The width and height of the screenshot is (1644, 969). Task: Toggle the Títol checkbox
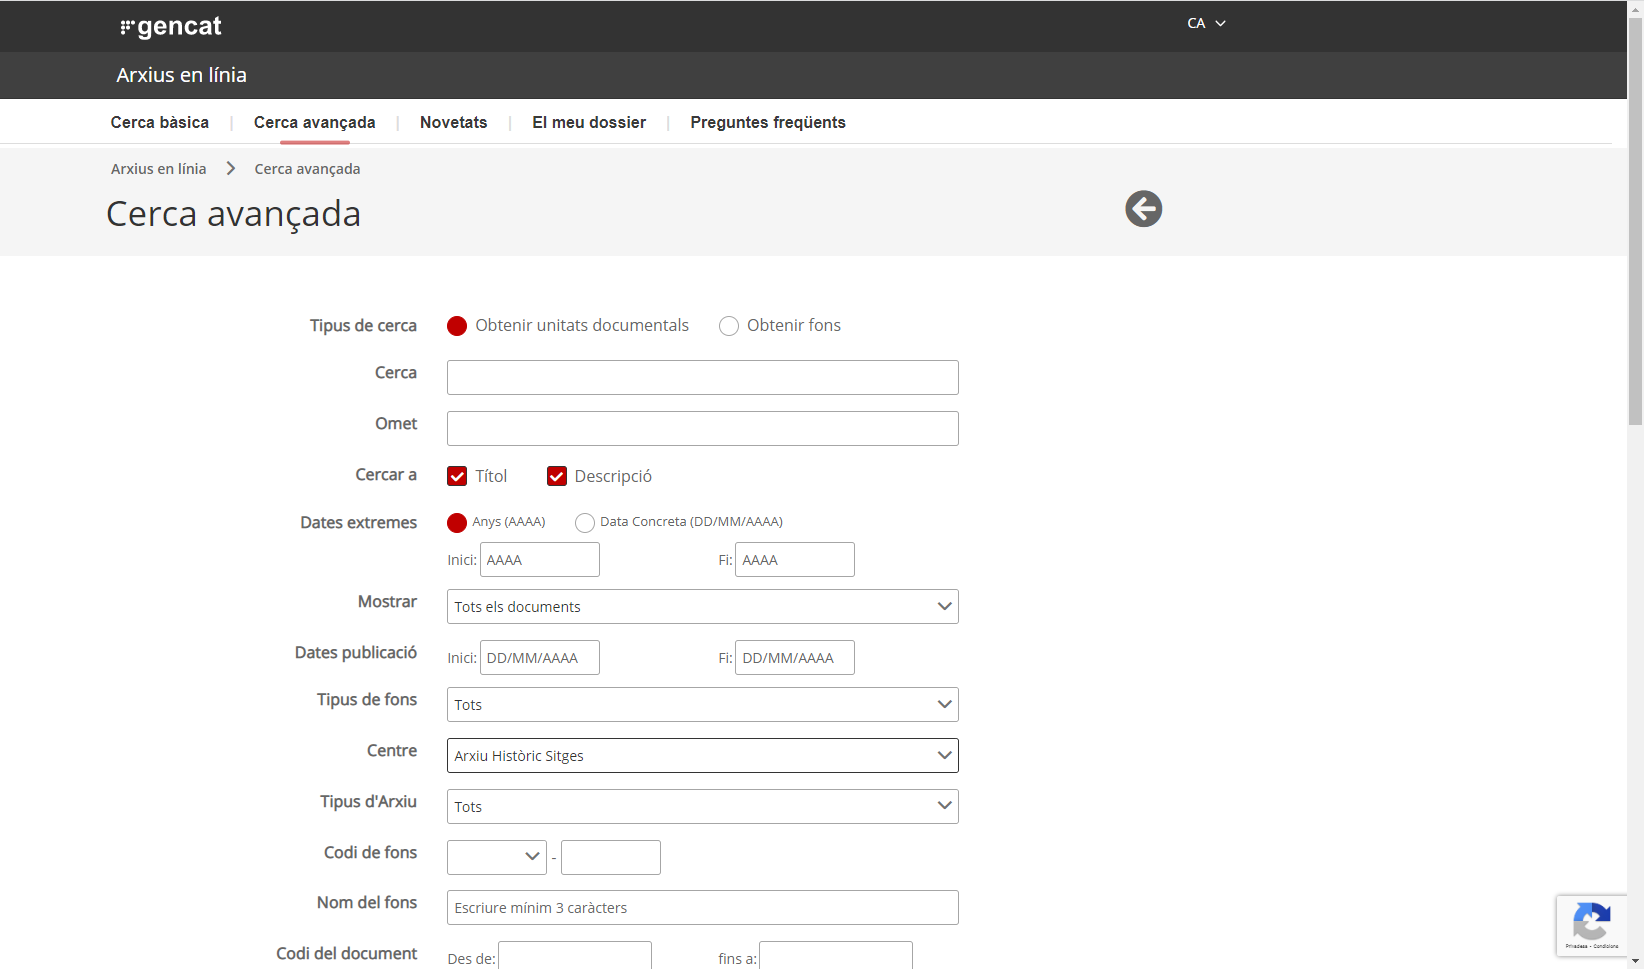point(457,476)
